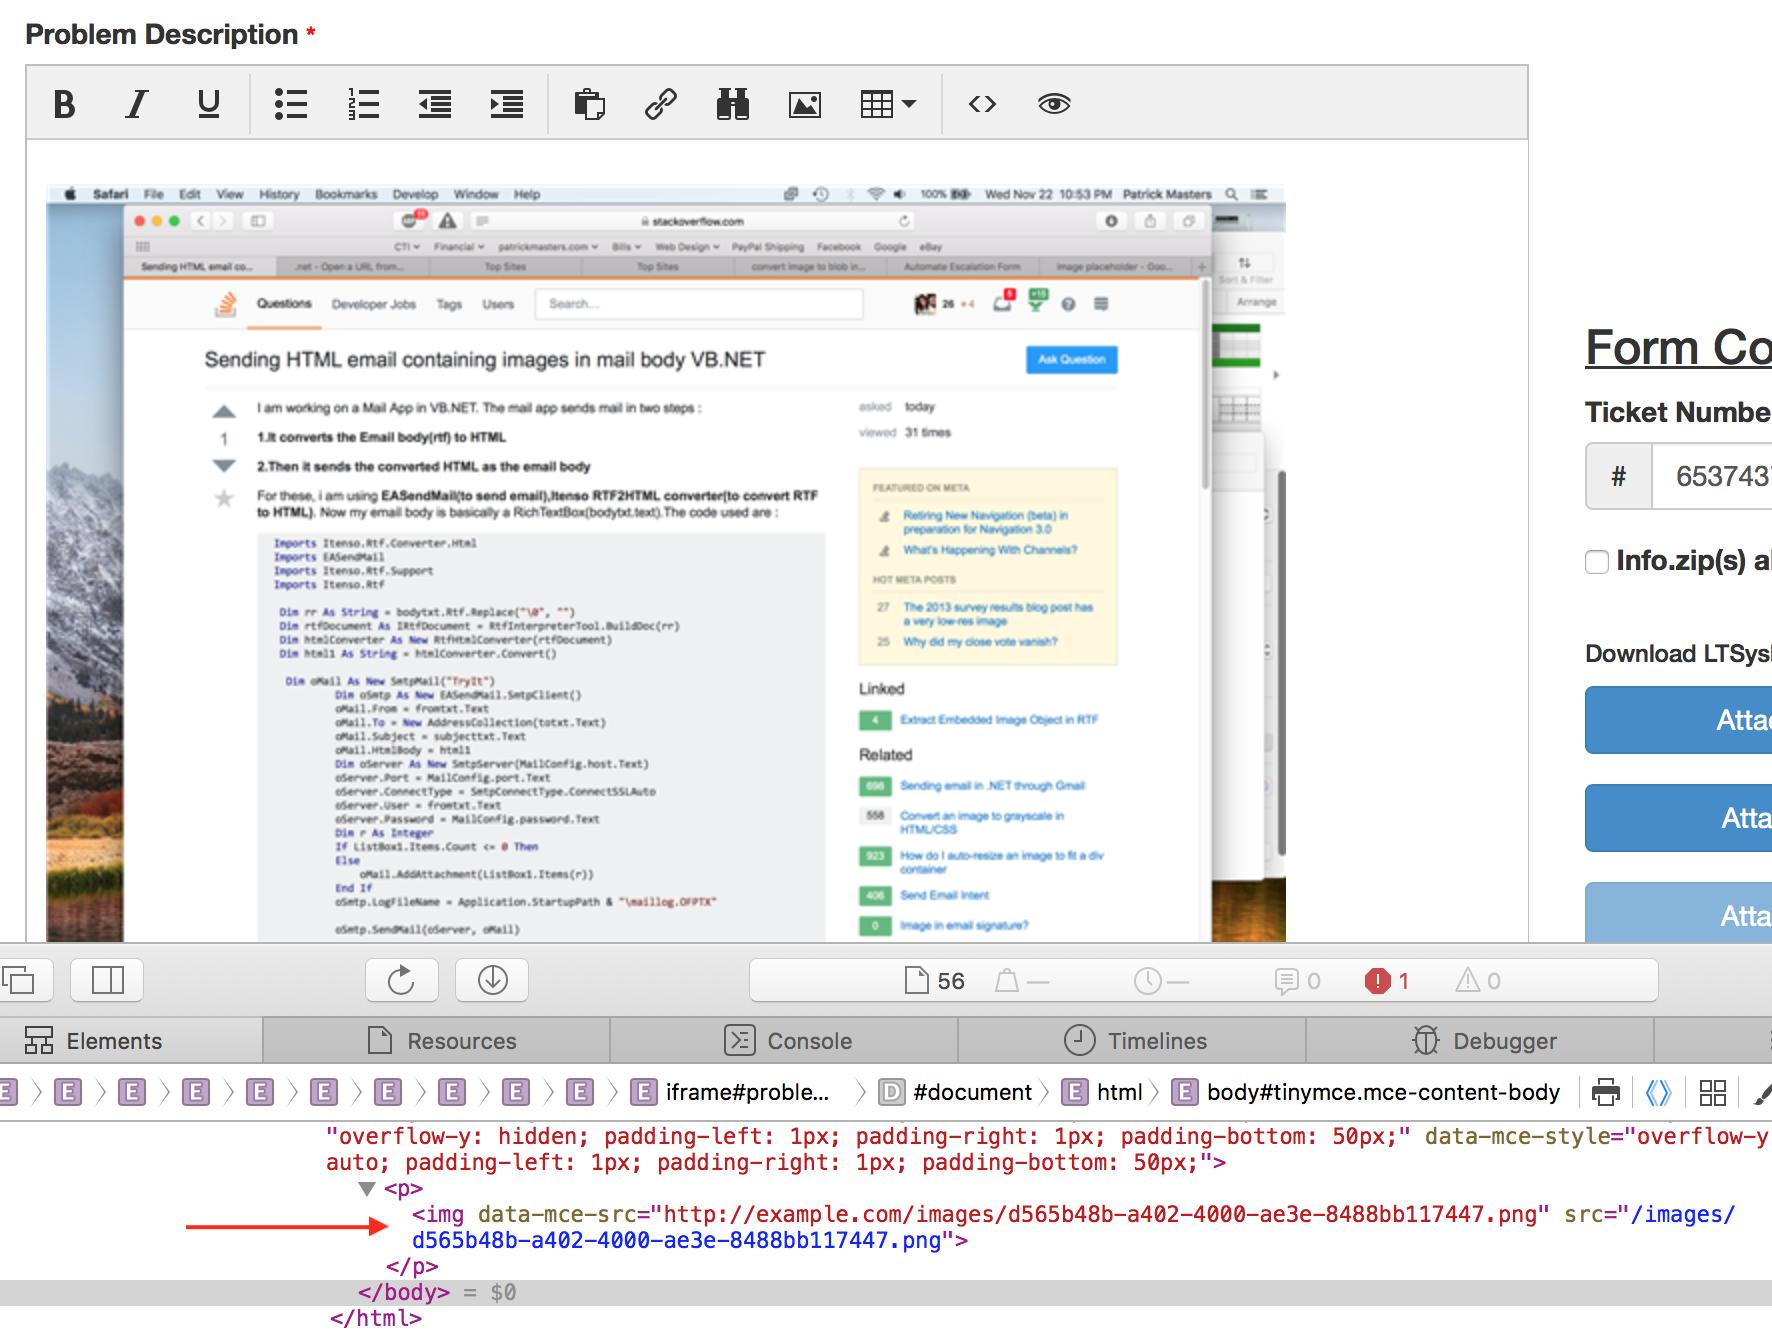The image size is (1772, 1330).
Task: Click the Paste toolbar icon
Action: tap(589, 104)
